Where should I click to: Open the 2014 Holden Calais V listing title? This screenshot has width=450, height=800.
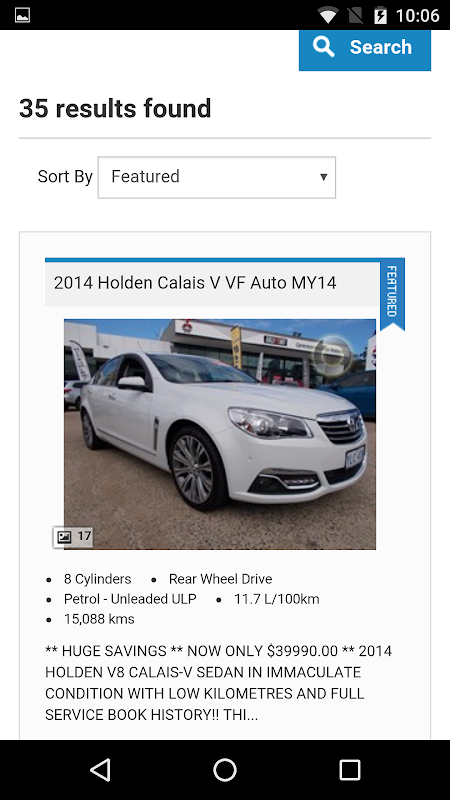[195, 283]
